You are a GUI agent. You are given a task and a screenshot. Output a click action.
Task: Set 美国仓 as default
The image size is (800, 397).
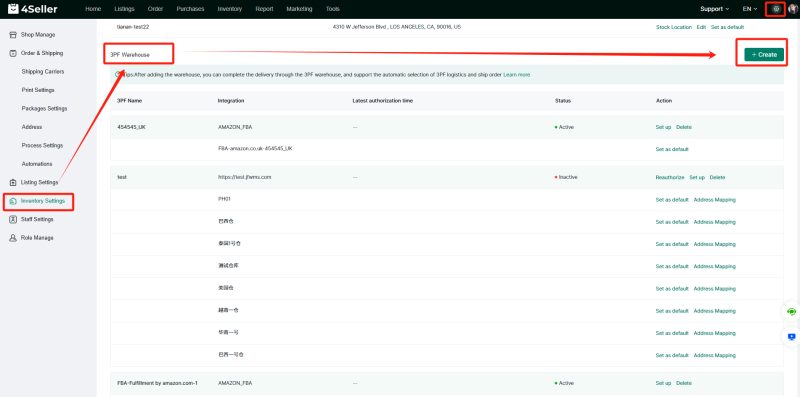[672, 289]
